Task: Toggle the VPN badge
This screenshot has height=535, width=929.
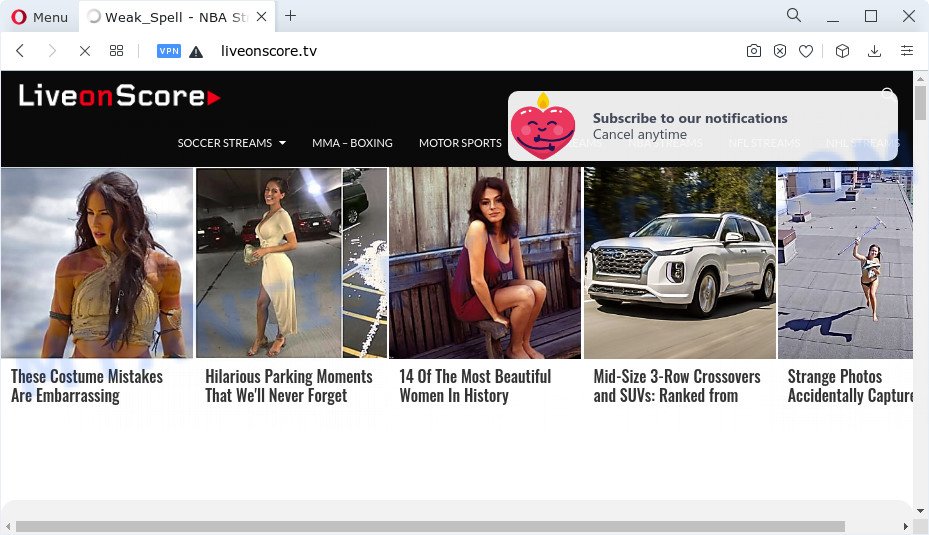Action: [169, 51]
